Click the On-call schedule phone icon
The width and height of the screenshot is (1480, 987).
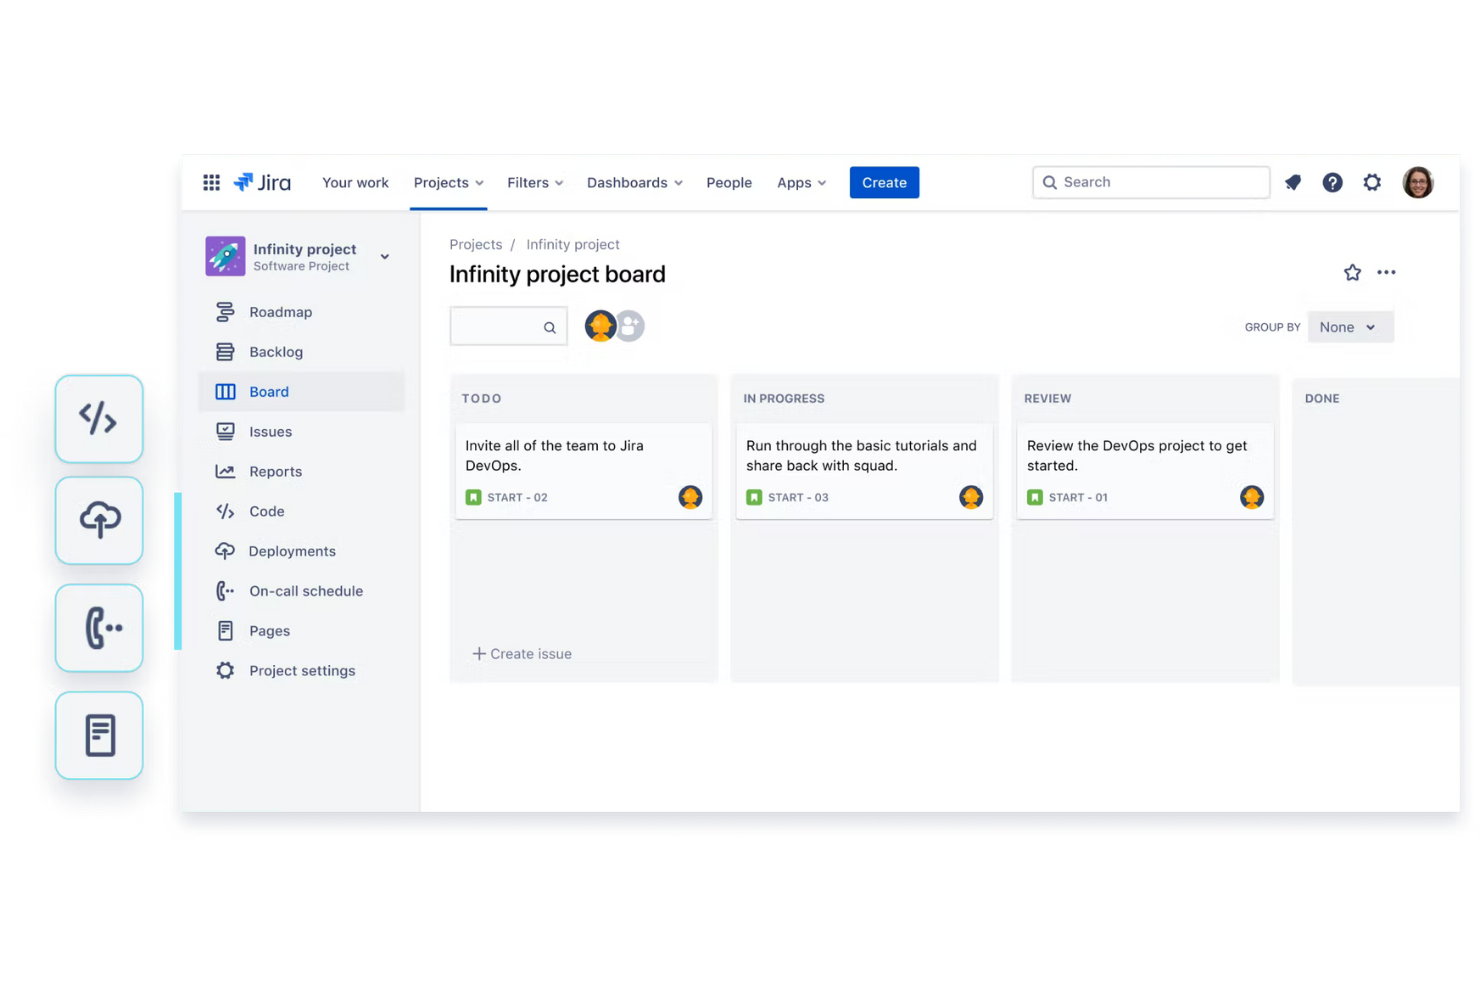[x=225, y=591]
